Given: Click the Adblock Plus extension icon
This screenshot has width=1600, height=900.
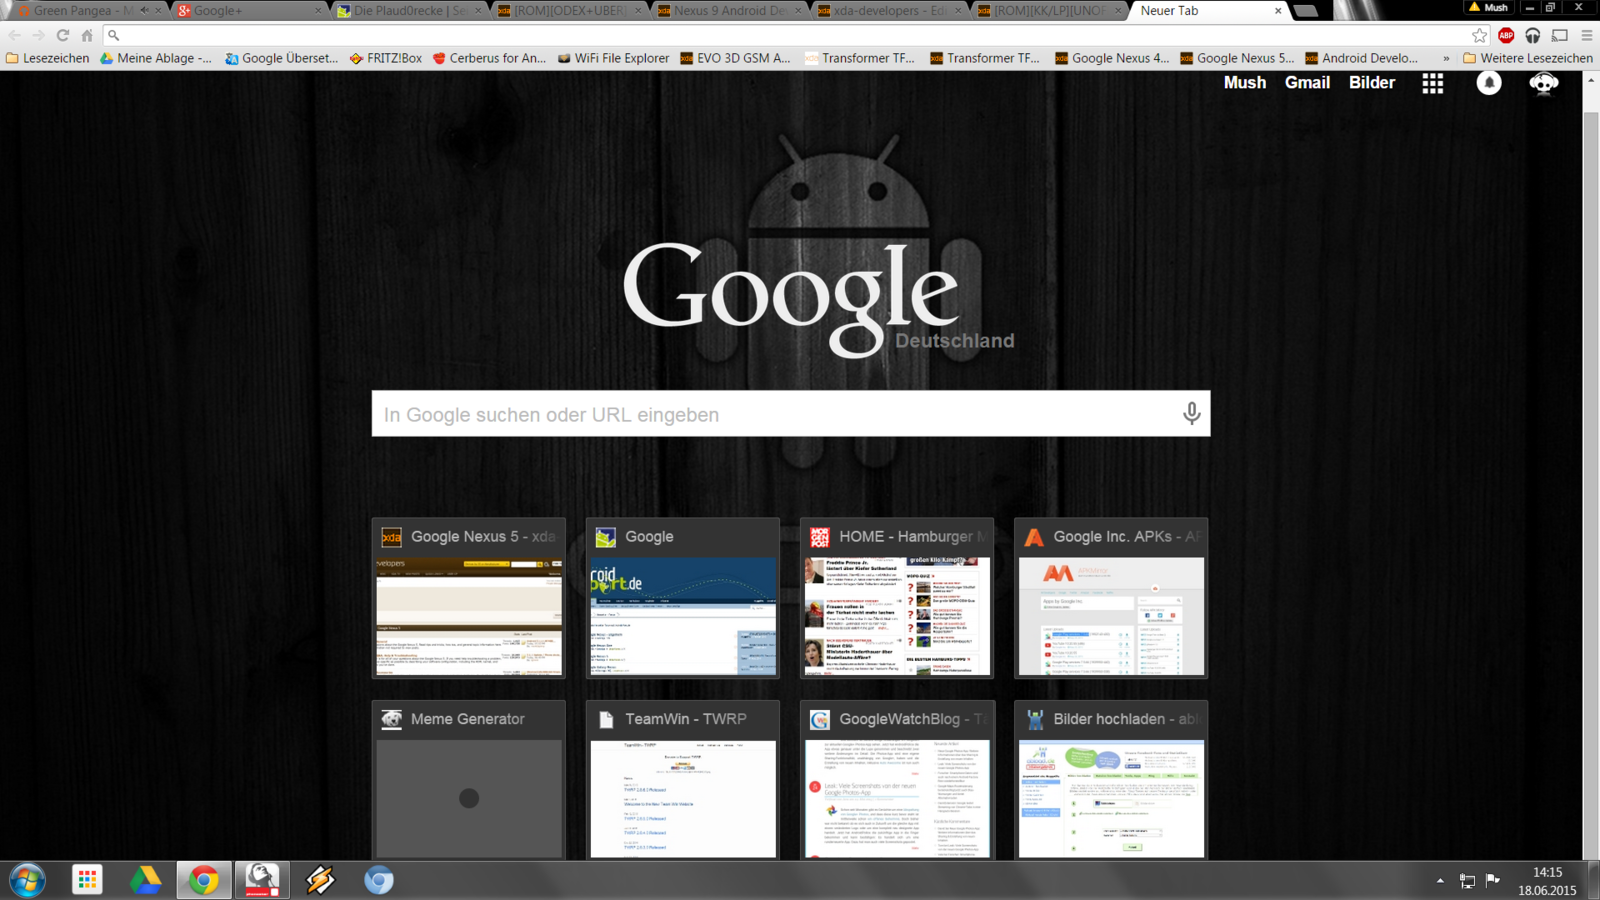Looking at the screenshot, I should (x=1506, y=35).
